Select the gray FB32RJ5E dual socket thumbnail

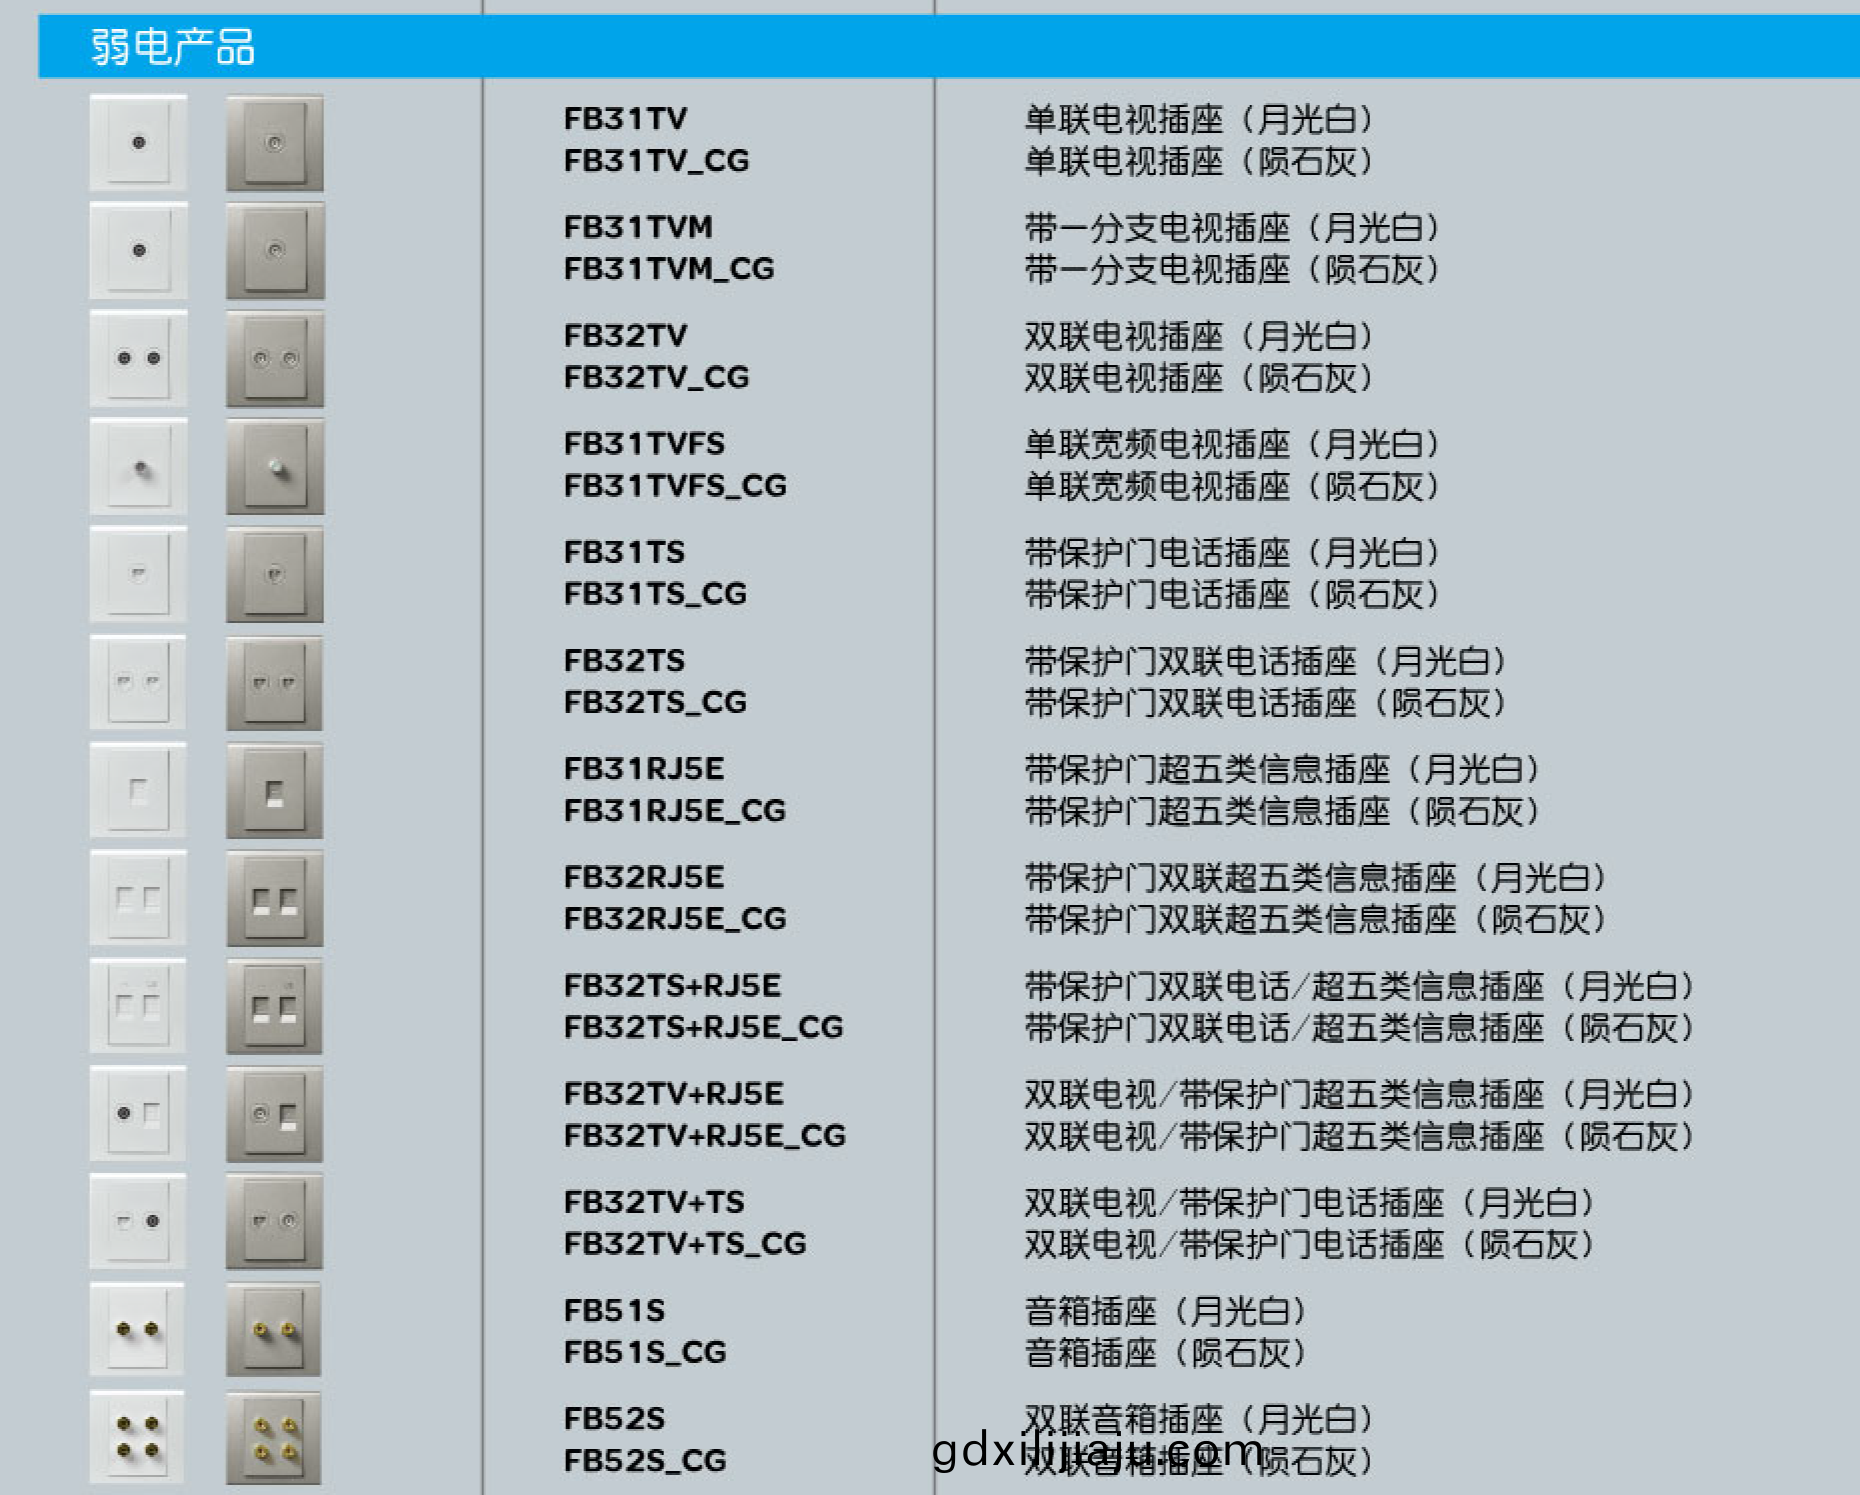point(273,897)
